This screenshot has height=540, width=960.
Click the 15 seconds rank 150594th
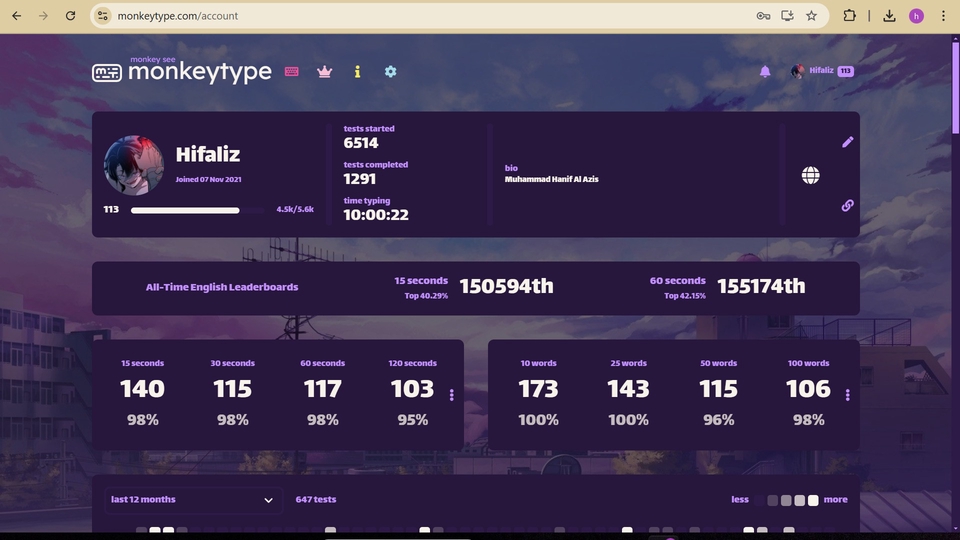pyautogui.click(x=506, y=286)
